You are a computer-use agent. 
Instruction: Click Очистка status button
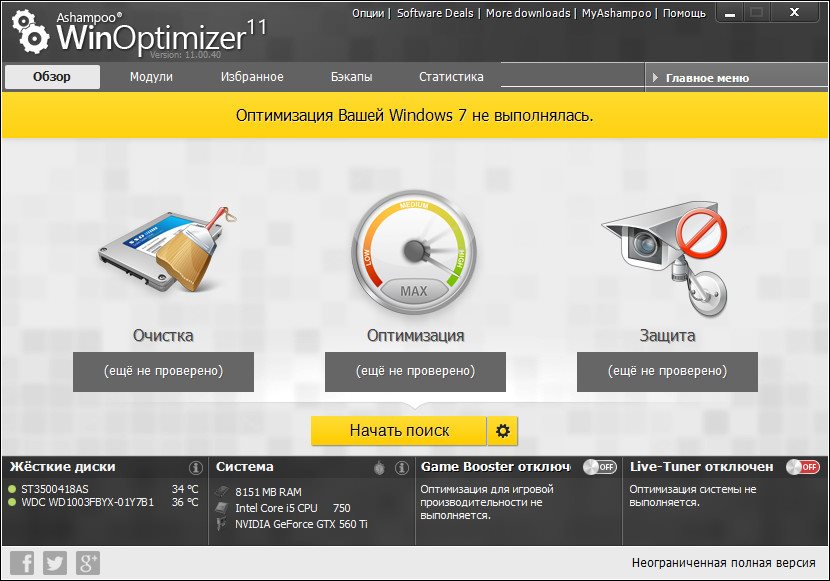point(163,372)
